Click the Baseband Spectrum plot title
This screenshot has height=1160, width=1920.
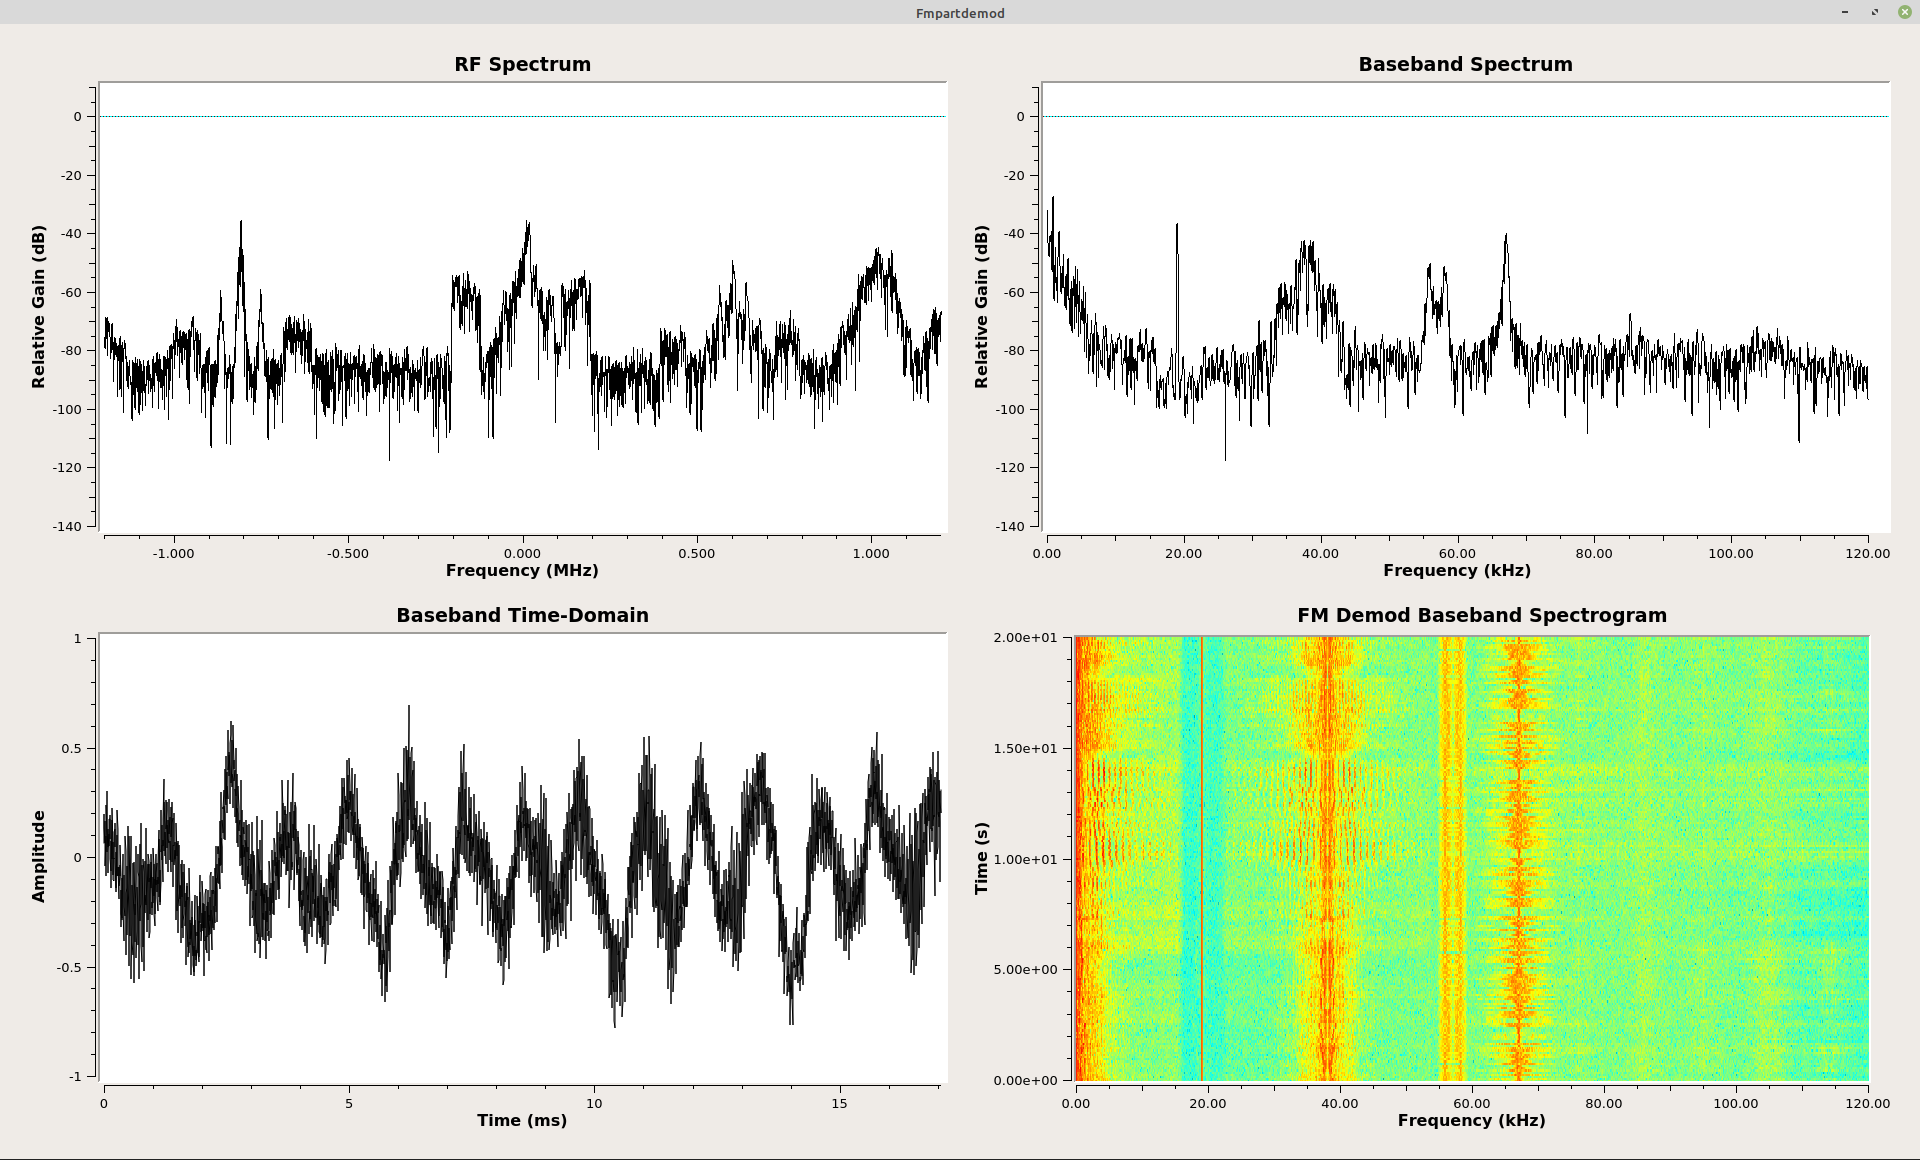(x=1464, y=64)
